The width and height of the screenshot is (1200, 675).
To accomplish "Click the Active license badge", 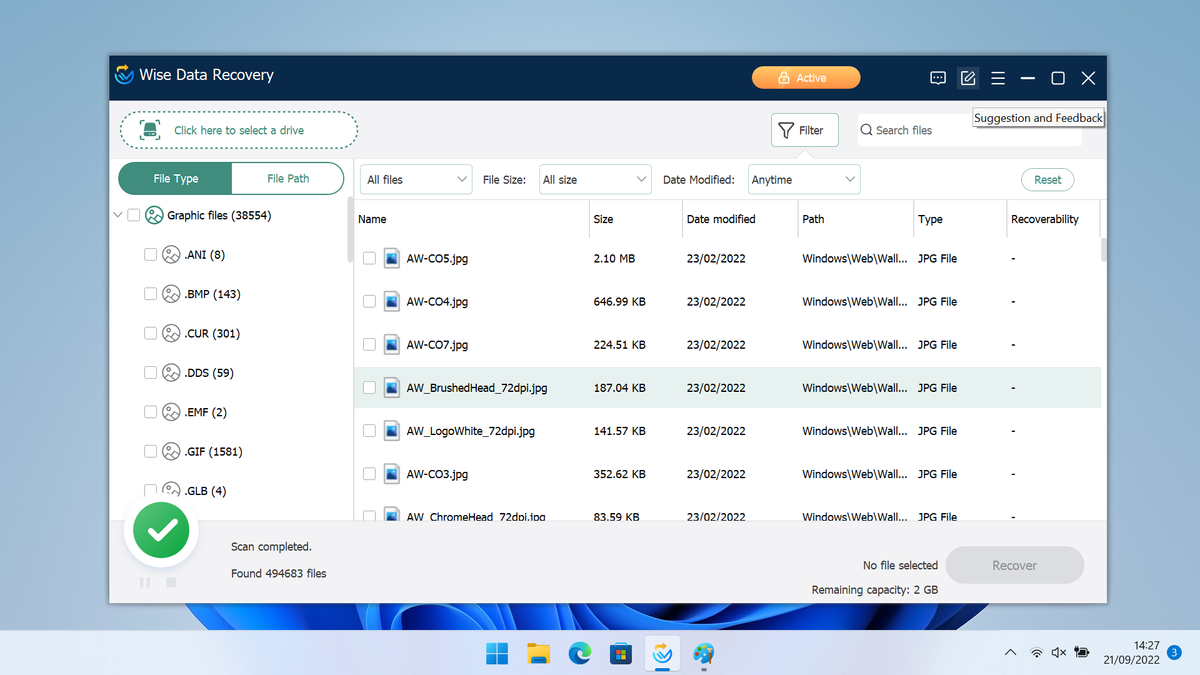I will [806, 77].
